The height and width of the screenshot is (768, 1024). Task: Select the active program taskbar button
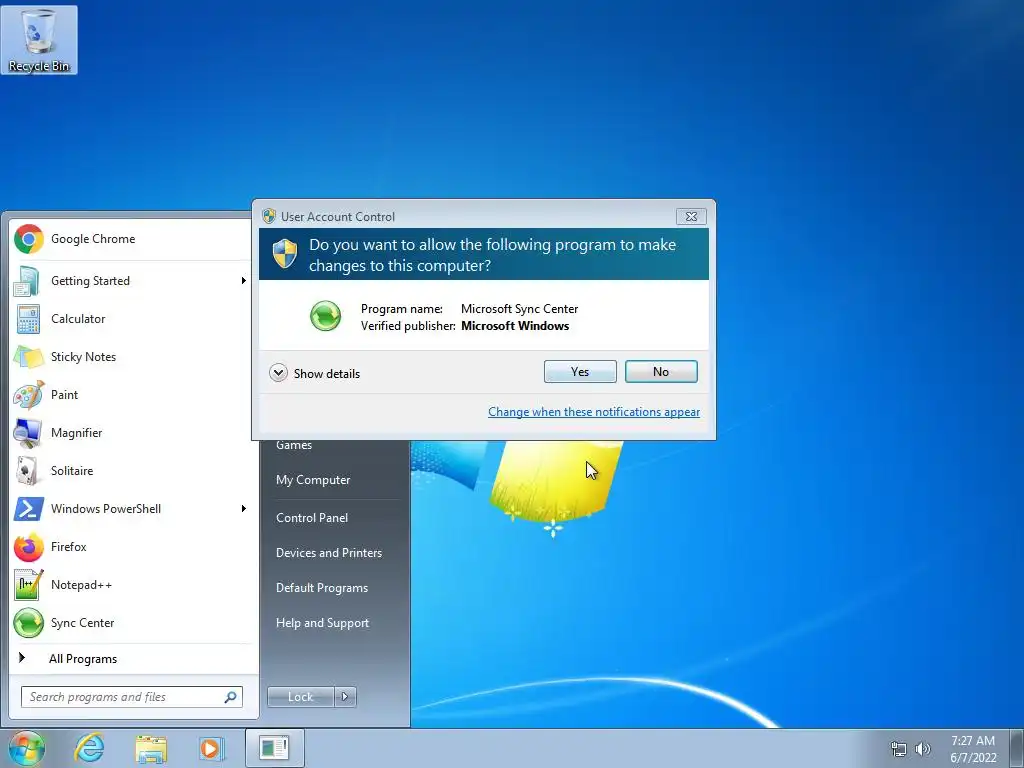(274, 748)
